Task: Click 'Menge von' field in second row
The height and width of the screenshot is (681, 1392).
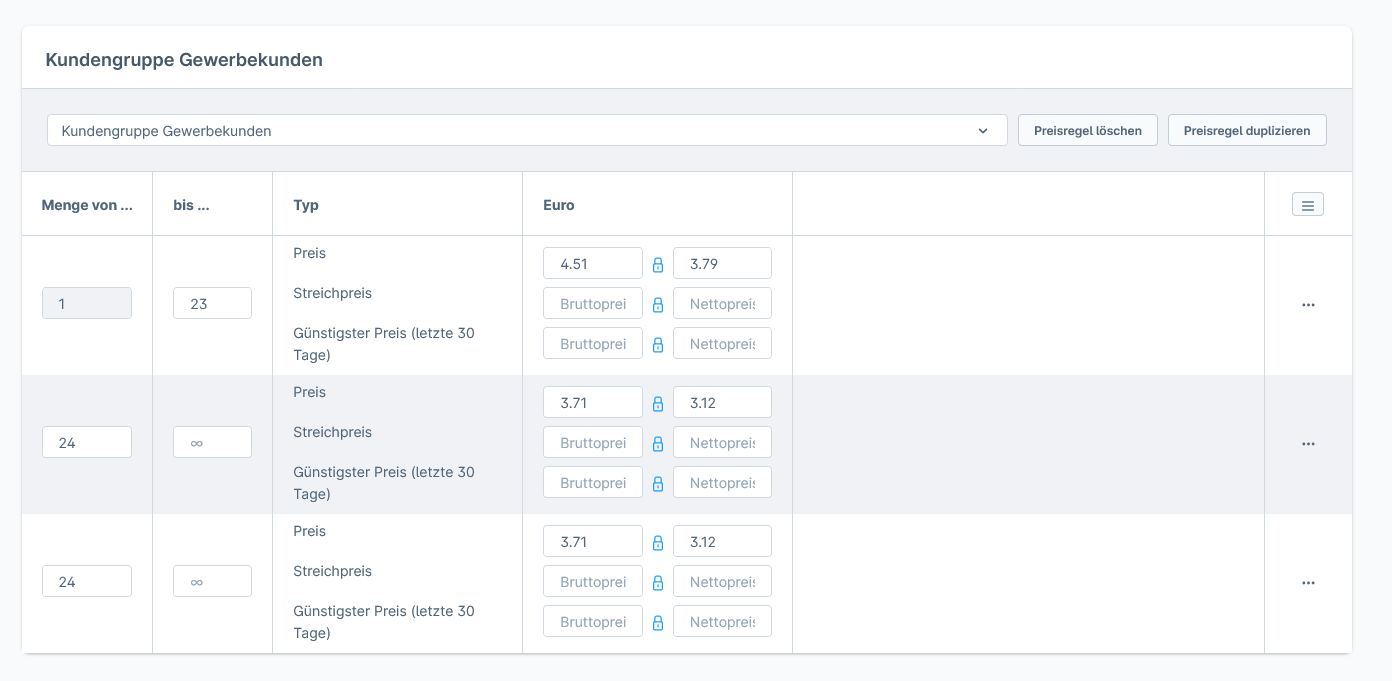Action: pos(87,443)
